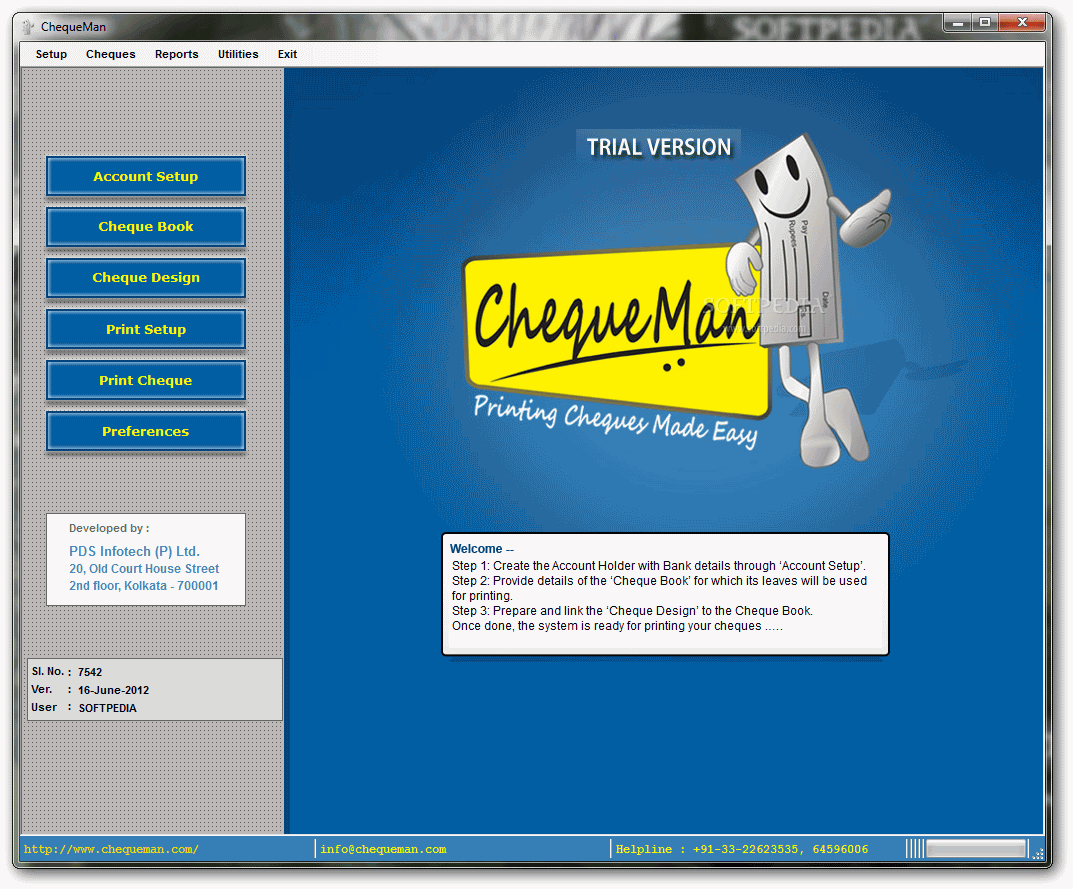The height and width of the screenshot is (889, 1073).
Task: Open the Cheques menu
Action: [x=111, y=54]
